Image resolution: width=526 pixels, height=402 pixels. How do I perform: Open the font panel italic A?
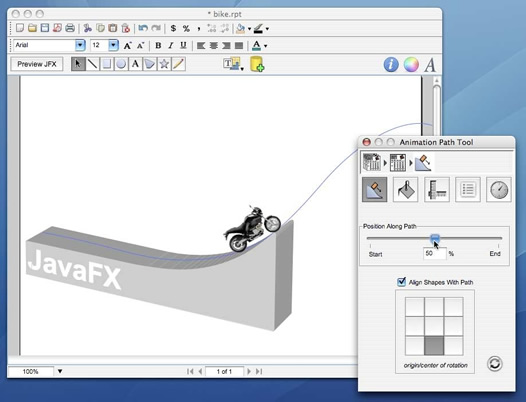point(430,65)
